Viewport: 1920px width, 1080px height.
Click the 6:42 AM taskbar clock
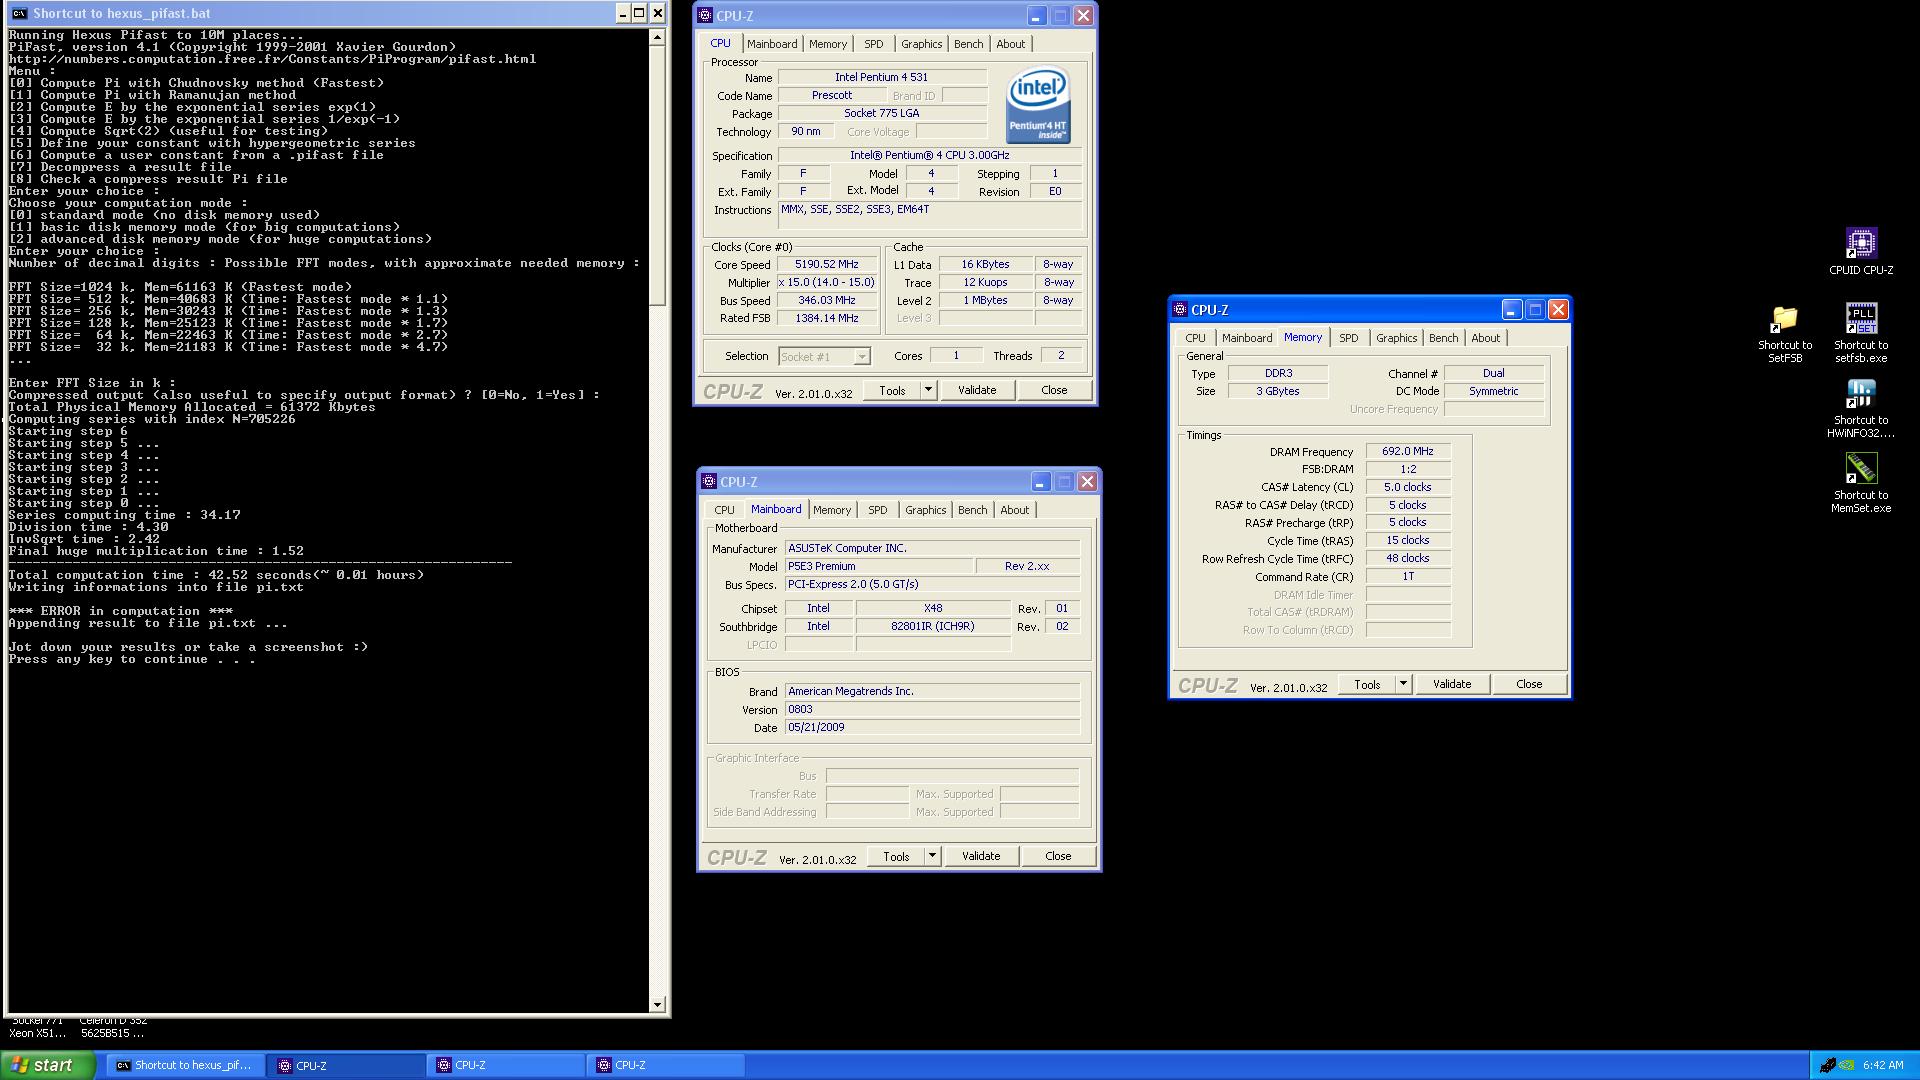(x=1883, y=1065)
